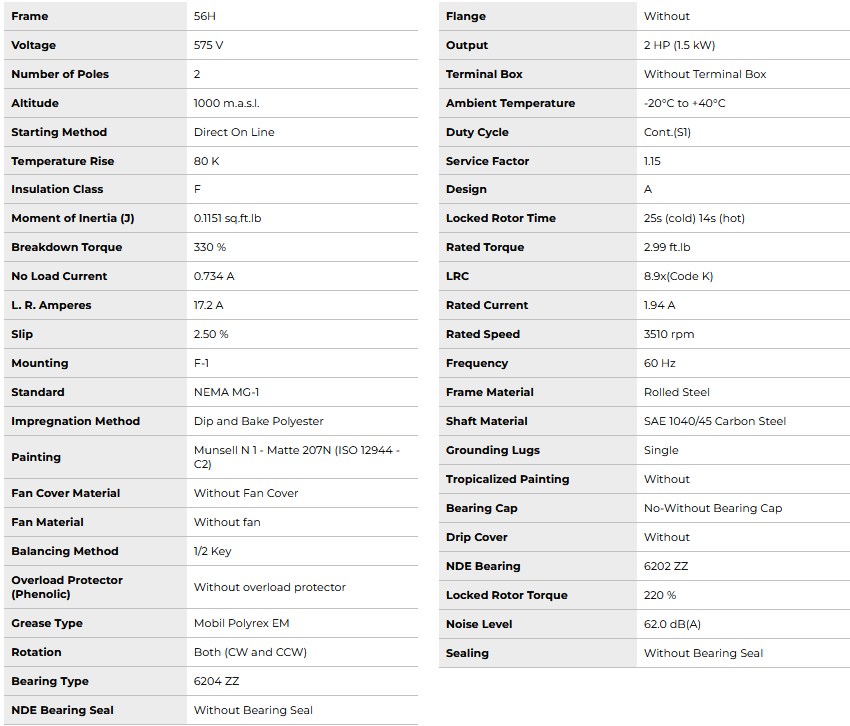This screenshot has width=850, height=726.
Task: Click the Breakdown Torque value 330 %
Action: click(x=210, y=247)
